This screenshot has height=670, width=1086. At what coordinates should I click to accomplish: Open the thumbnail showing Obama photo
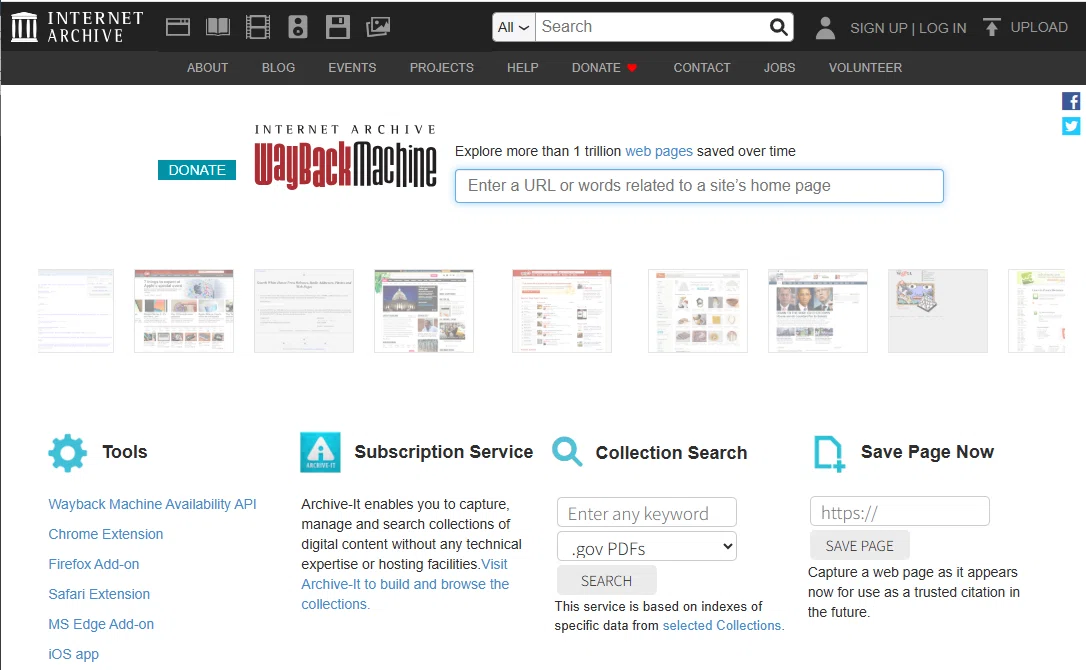point(818,311)
